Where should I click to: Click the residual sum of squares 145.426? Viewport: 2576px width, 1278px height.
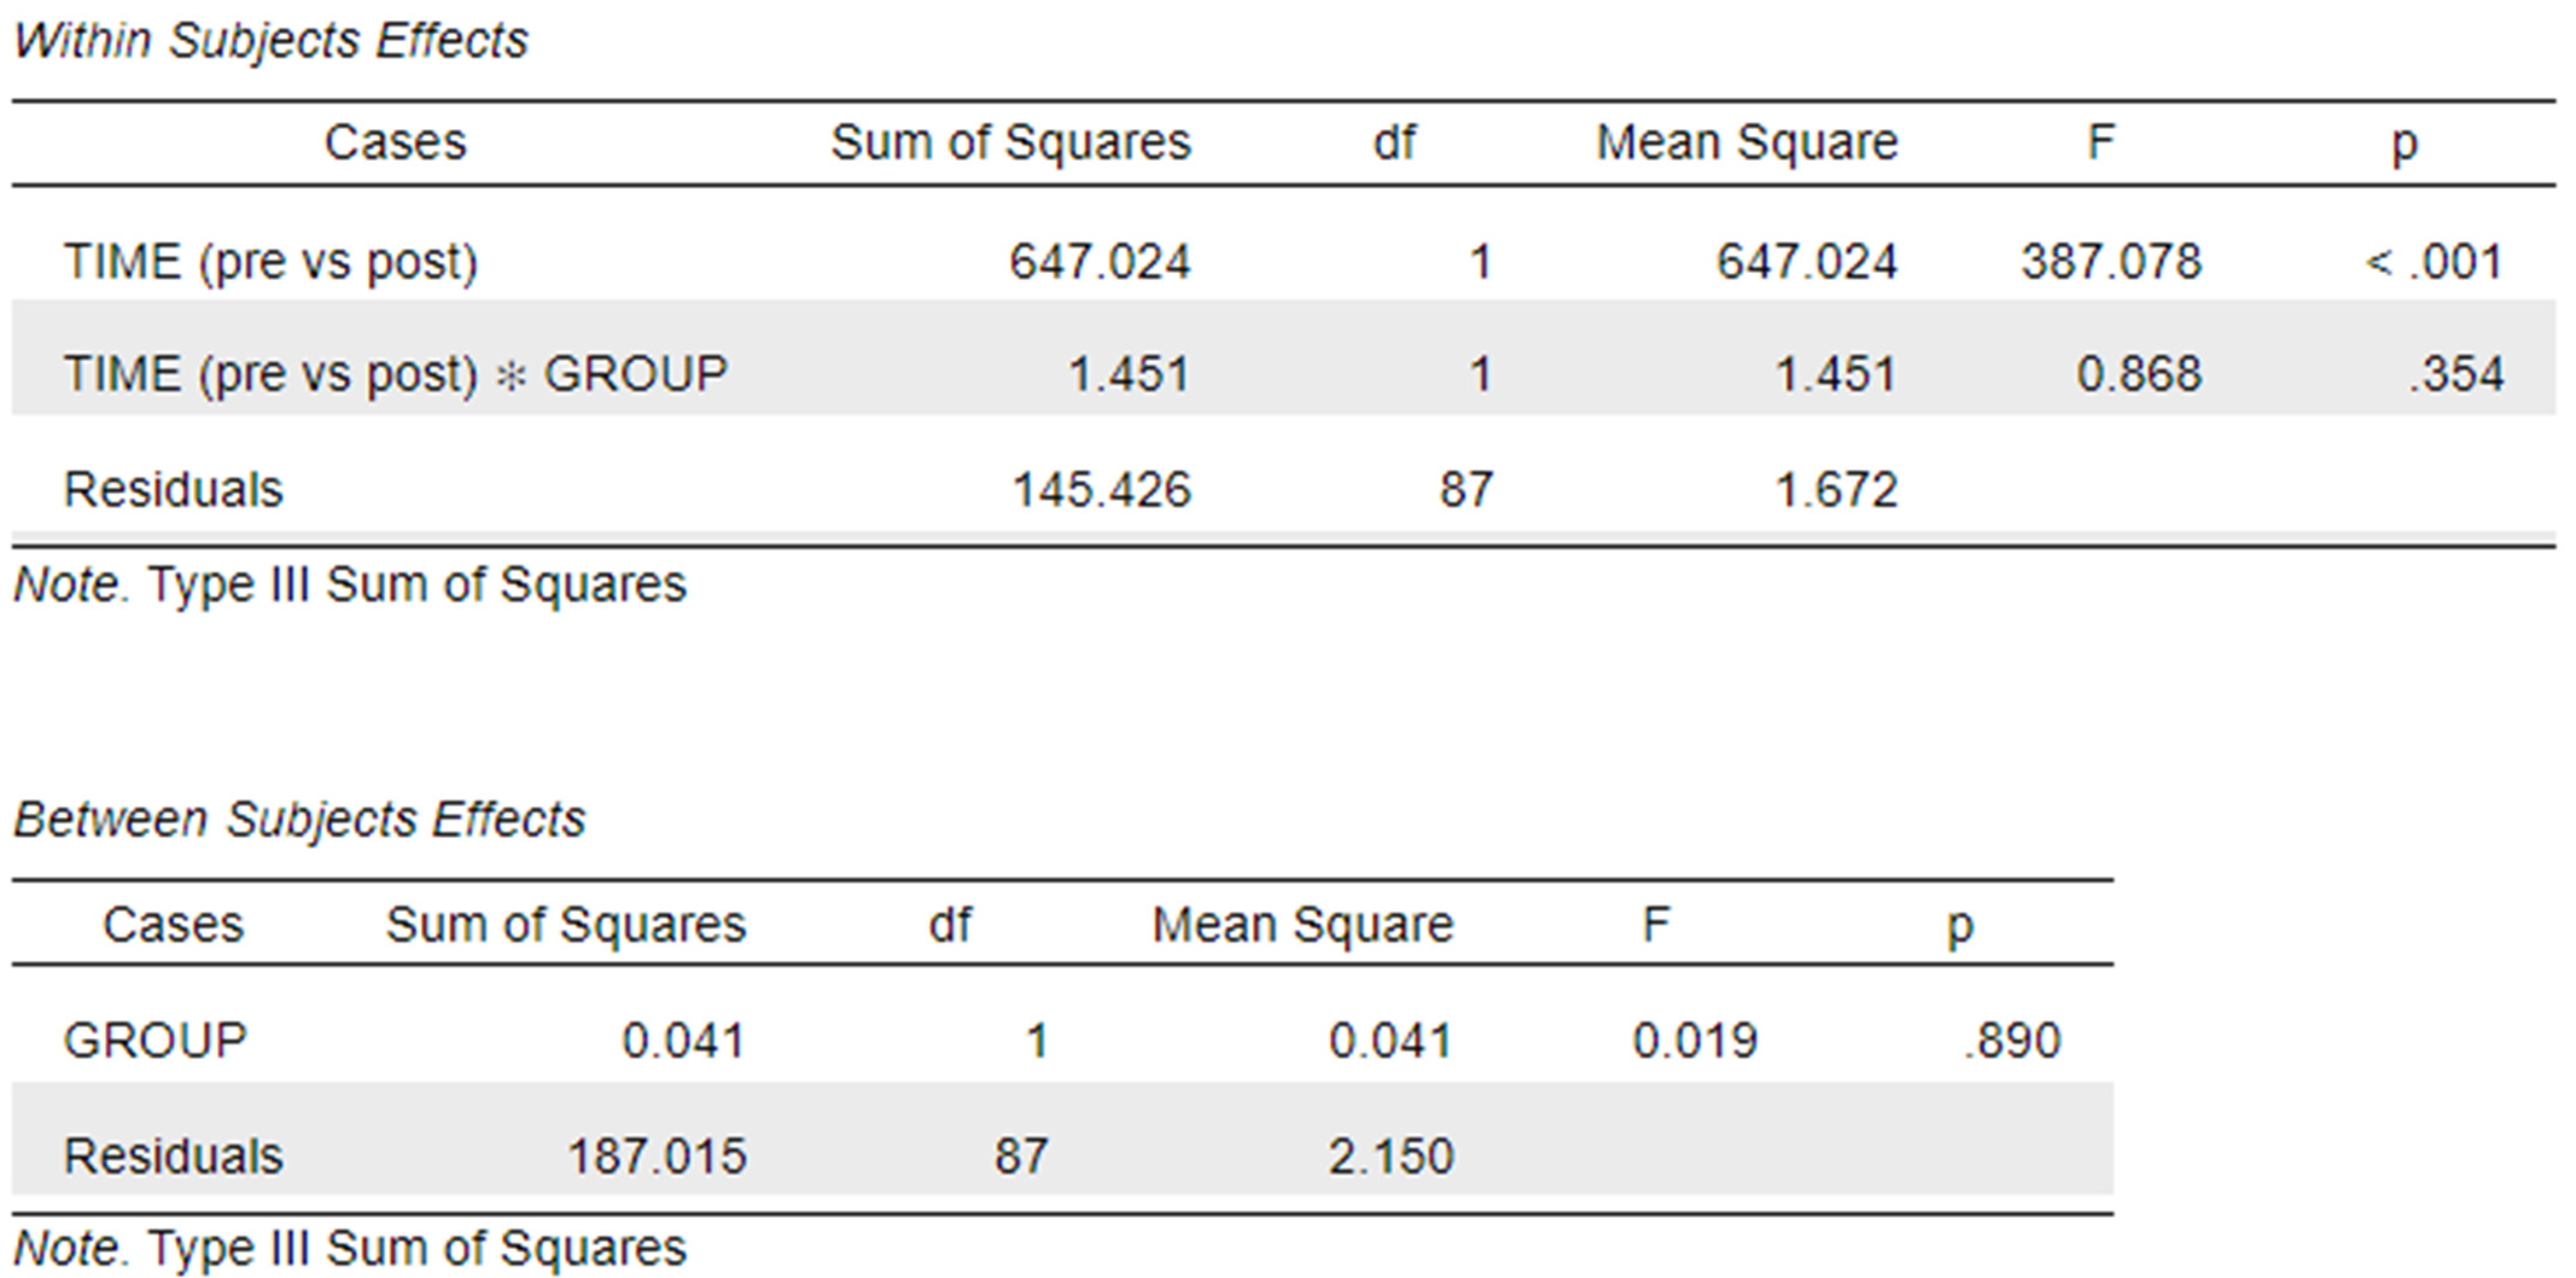[1101, 490]
